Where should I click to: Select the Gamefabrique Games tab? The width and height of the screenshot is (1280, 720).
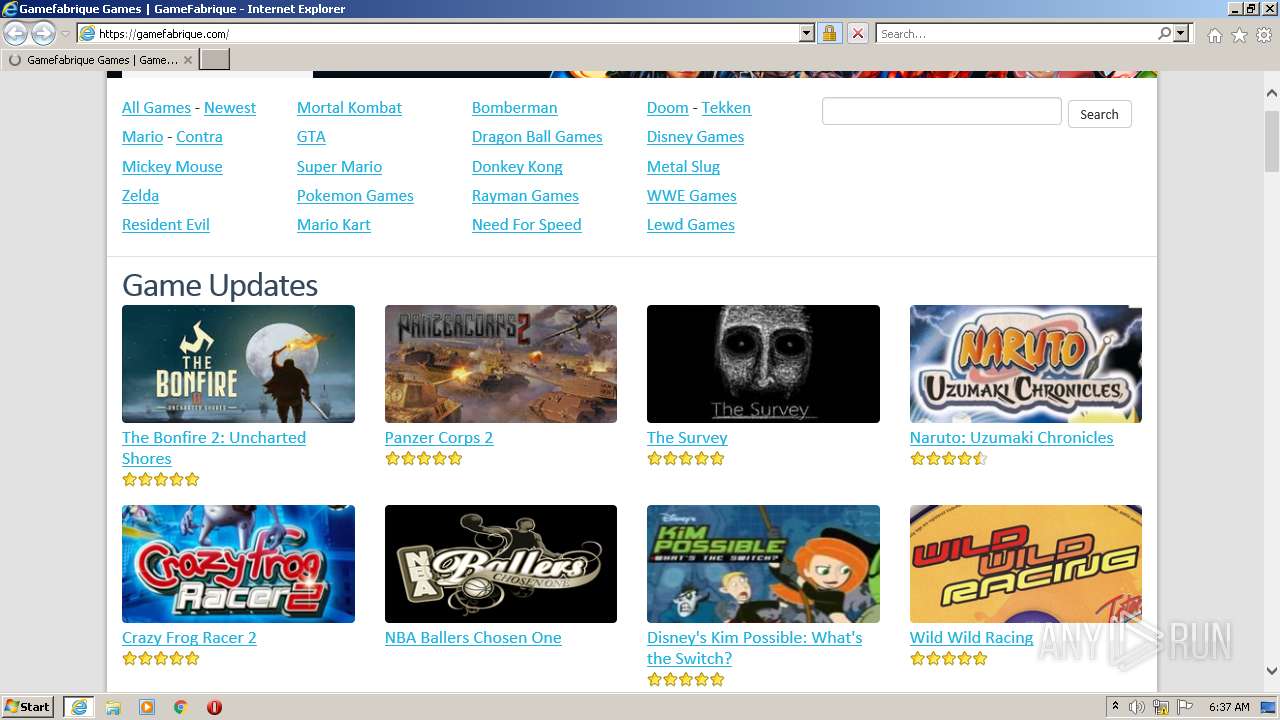click(x=100, y=60)
